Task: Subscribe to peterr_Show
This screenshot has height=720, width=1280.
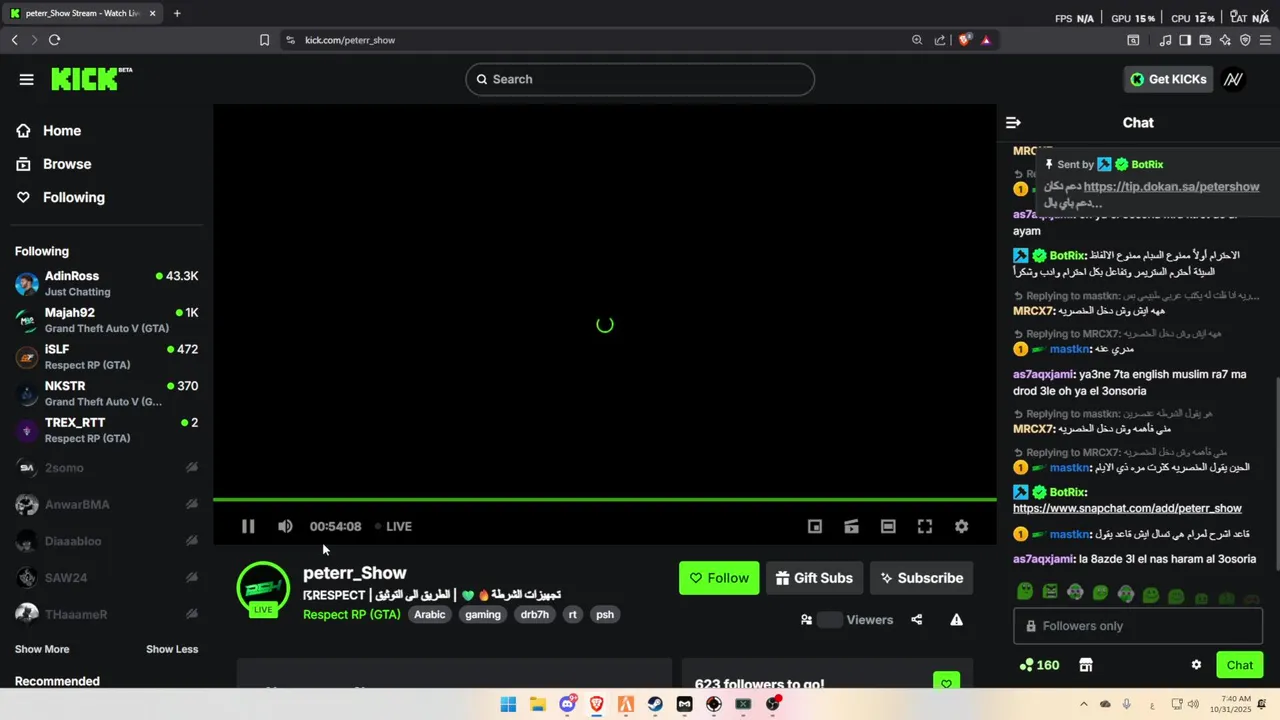Action: 921,578
